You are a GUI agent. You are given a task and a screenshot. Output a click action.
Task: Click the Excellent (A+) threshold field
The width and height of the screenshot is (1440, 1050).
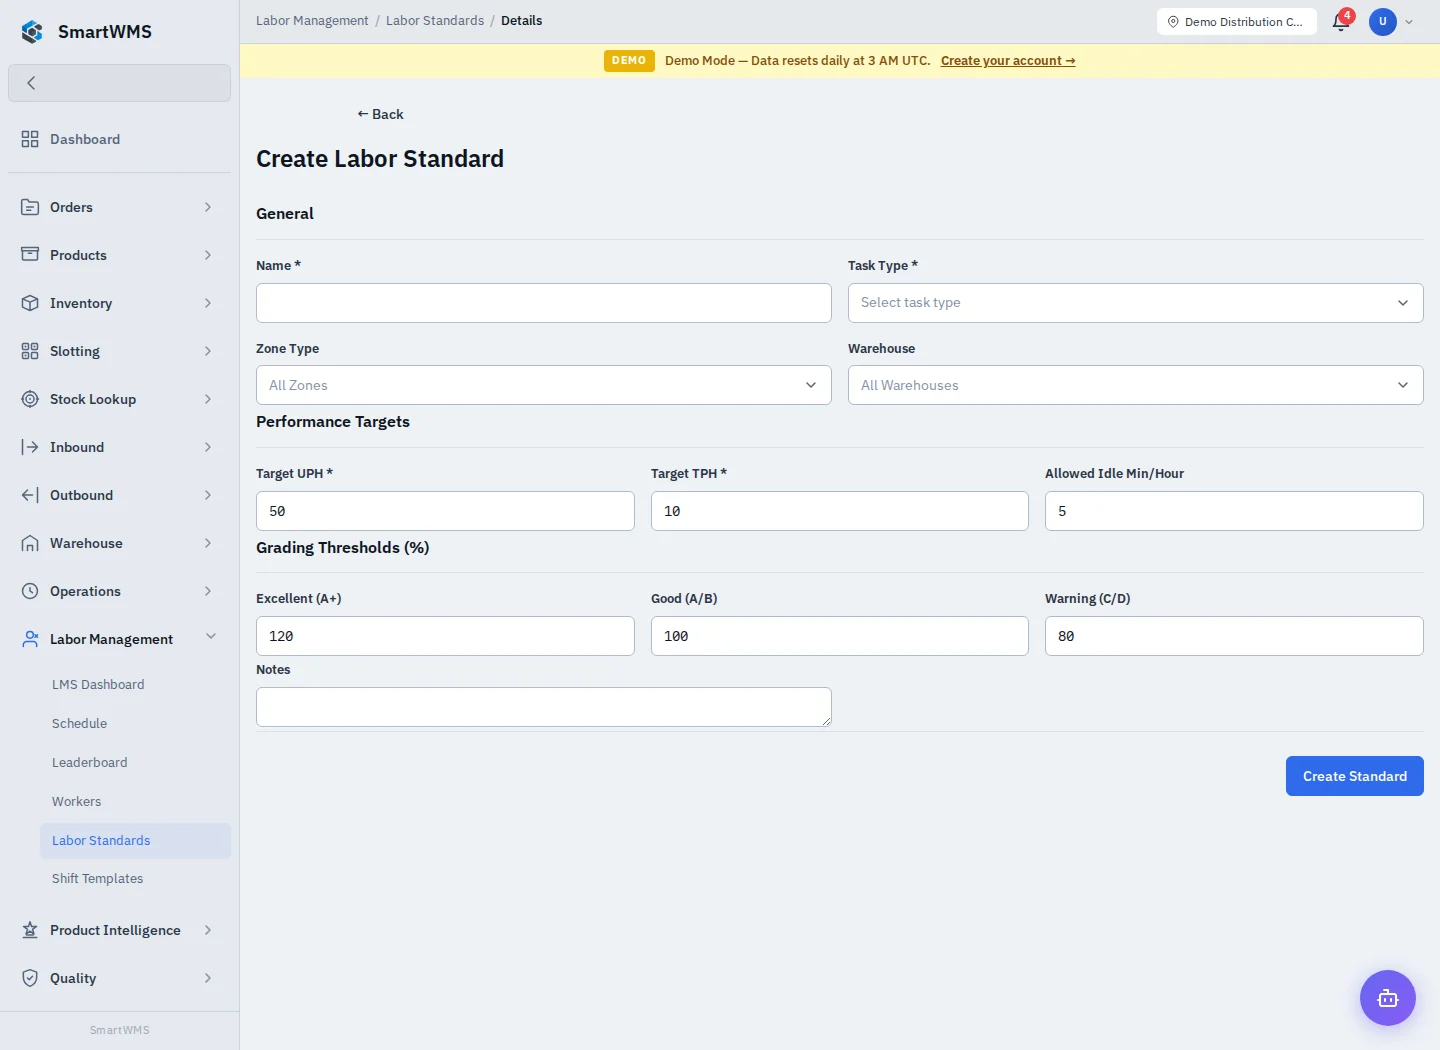(x=445, y=636)
